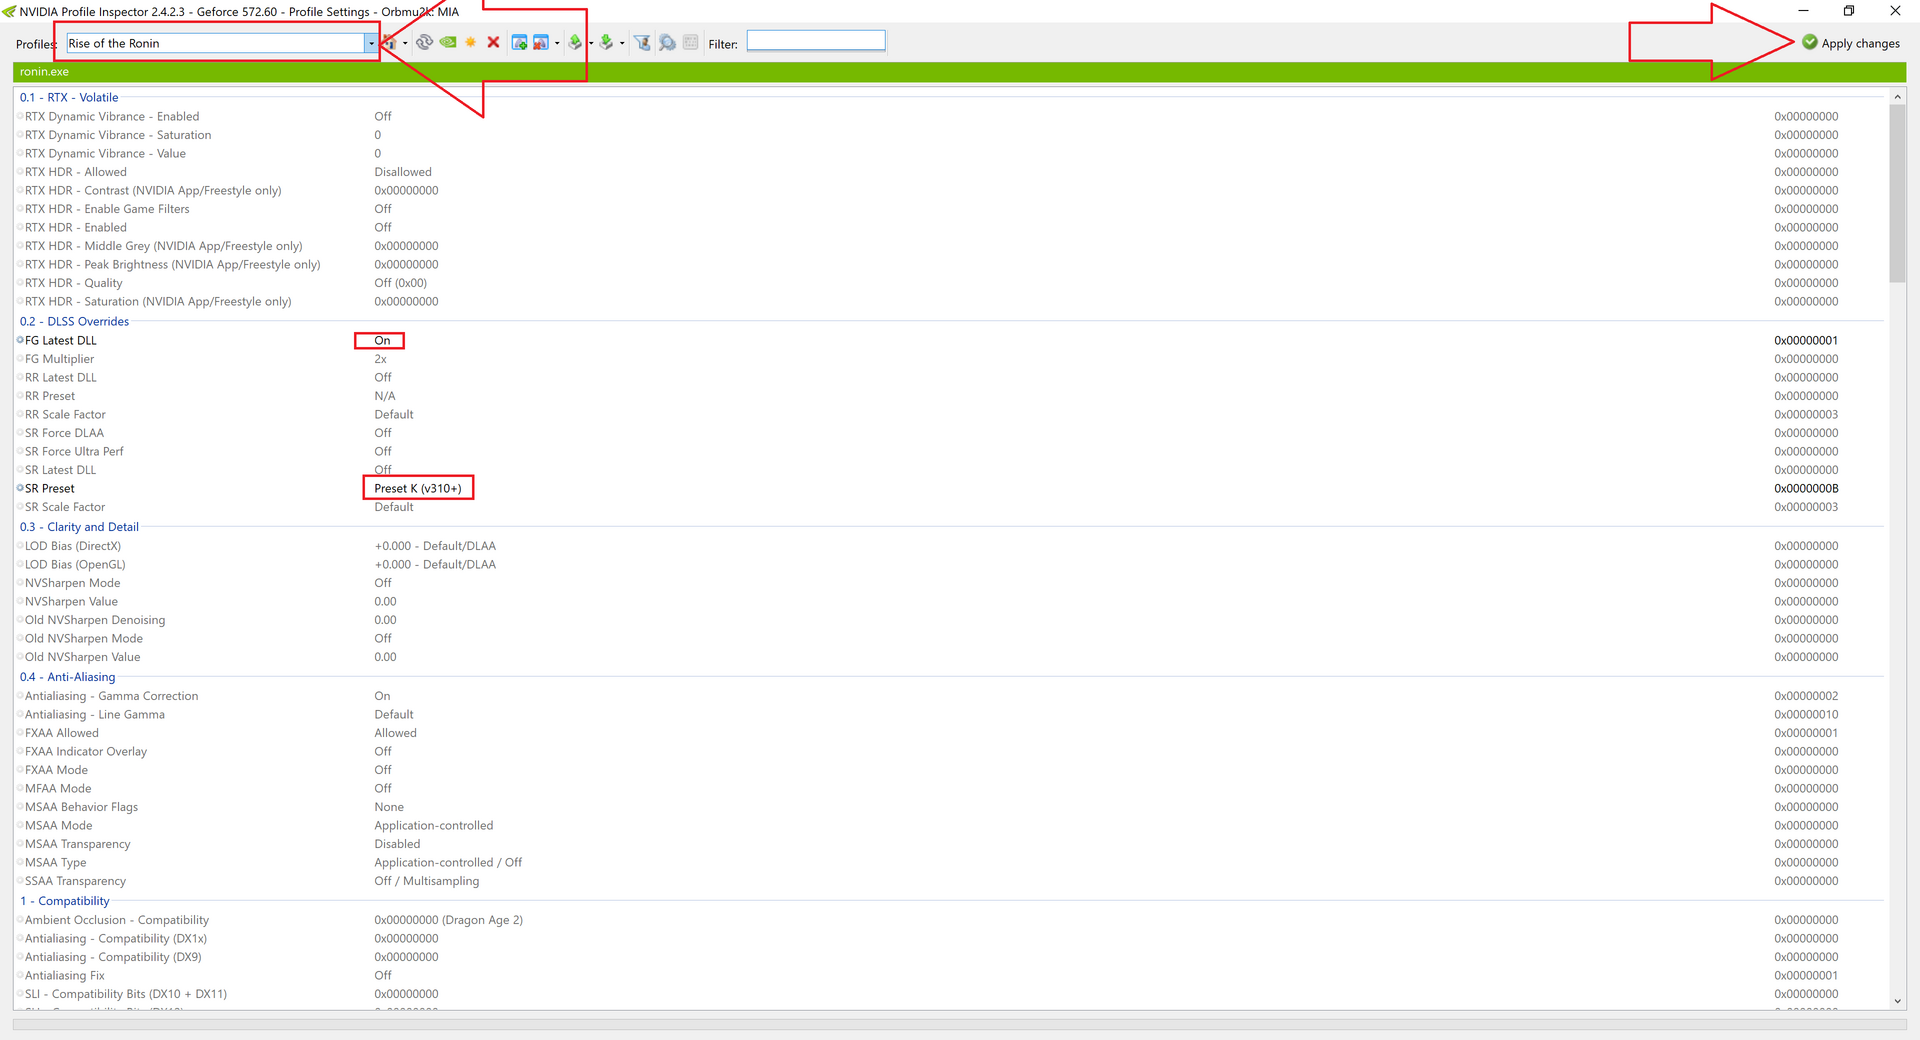This screenshot has width=1920, height=1040.
Task: Open dropdown arrow next to home icon
Action: point(405,44)
